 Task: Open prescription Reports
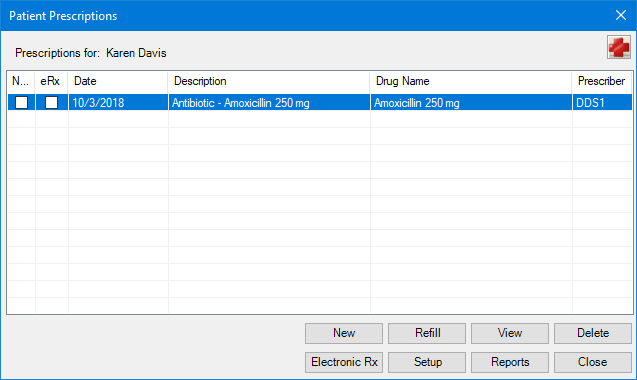[x=510, y=362]
